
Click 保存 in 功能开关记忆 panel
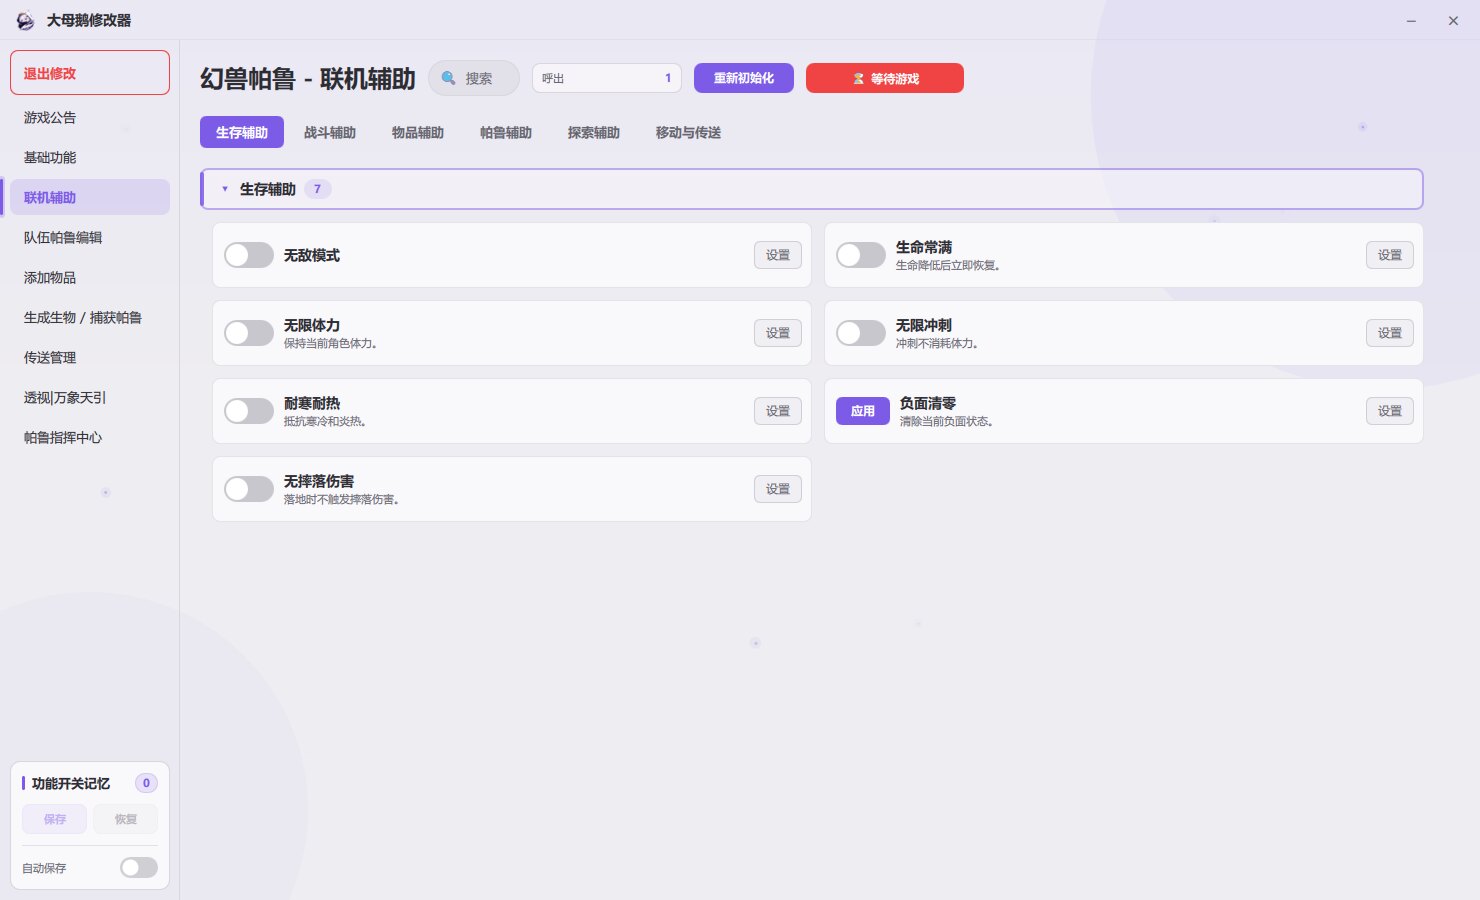click(55, 819)
